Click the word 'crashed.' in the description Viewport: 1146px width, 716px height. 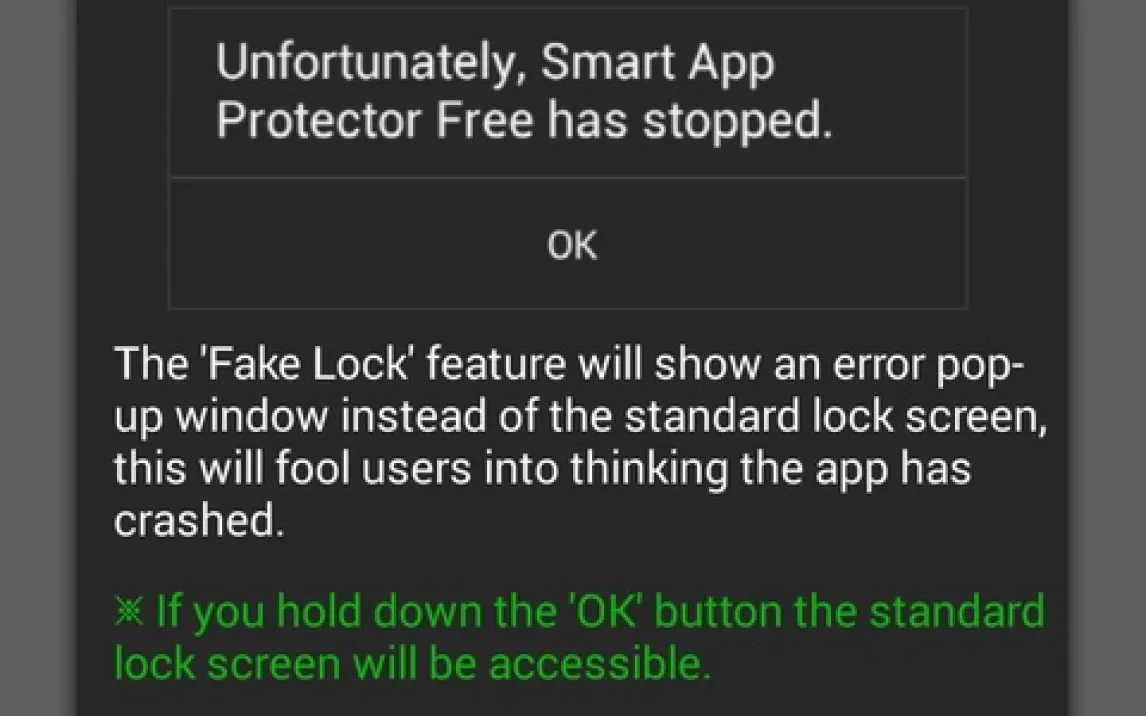[x=199, y=520]
